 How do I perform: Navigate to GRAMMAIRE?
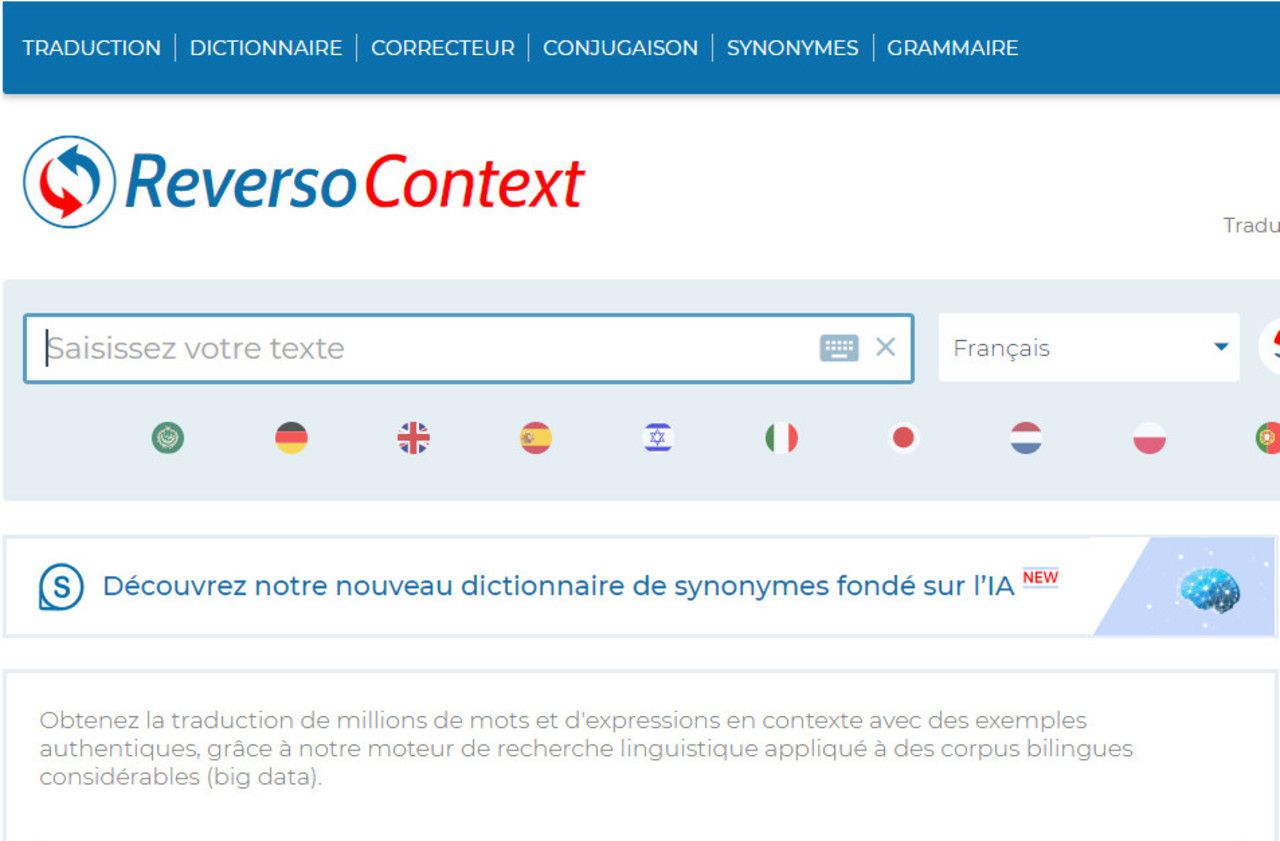coord(952,48)
